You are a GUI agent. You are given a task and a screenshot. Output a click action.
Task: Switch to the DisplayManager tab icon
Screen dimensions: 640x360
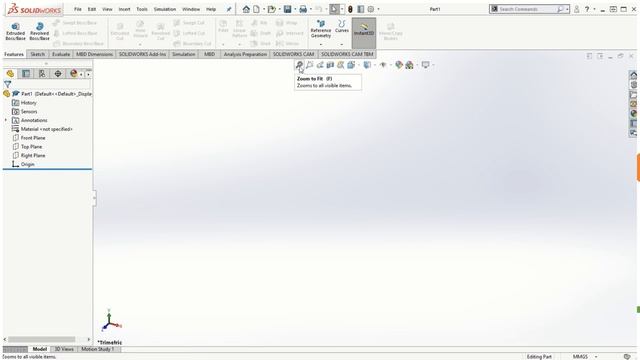click(x=73, y=73)
